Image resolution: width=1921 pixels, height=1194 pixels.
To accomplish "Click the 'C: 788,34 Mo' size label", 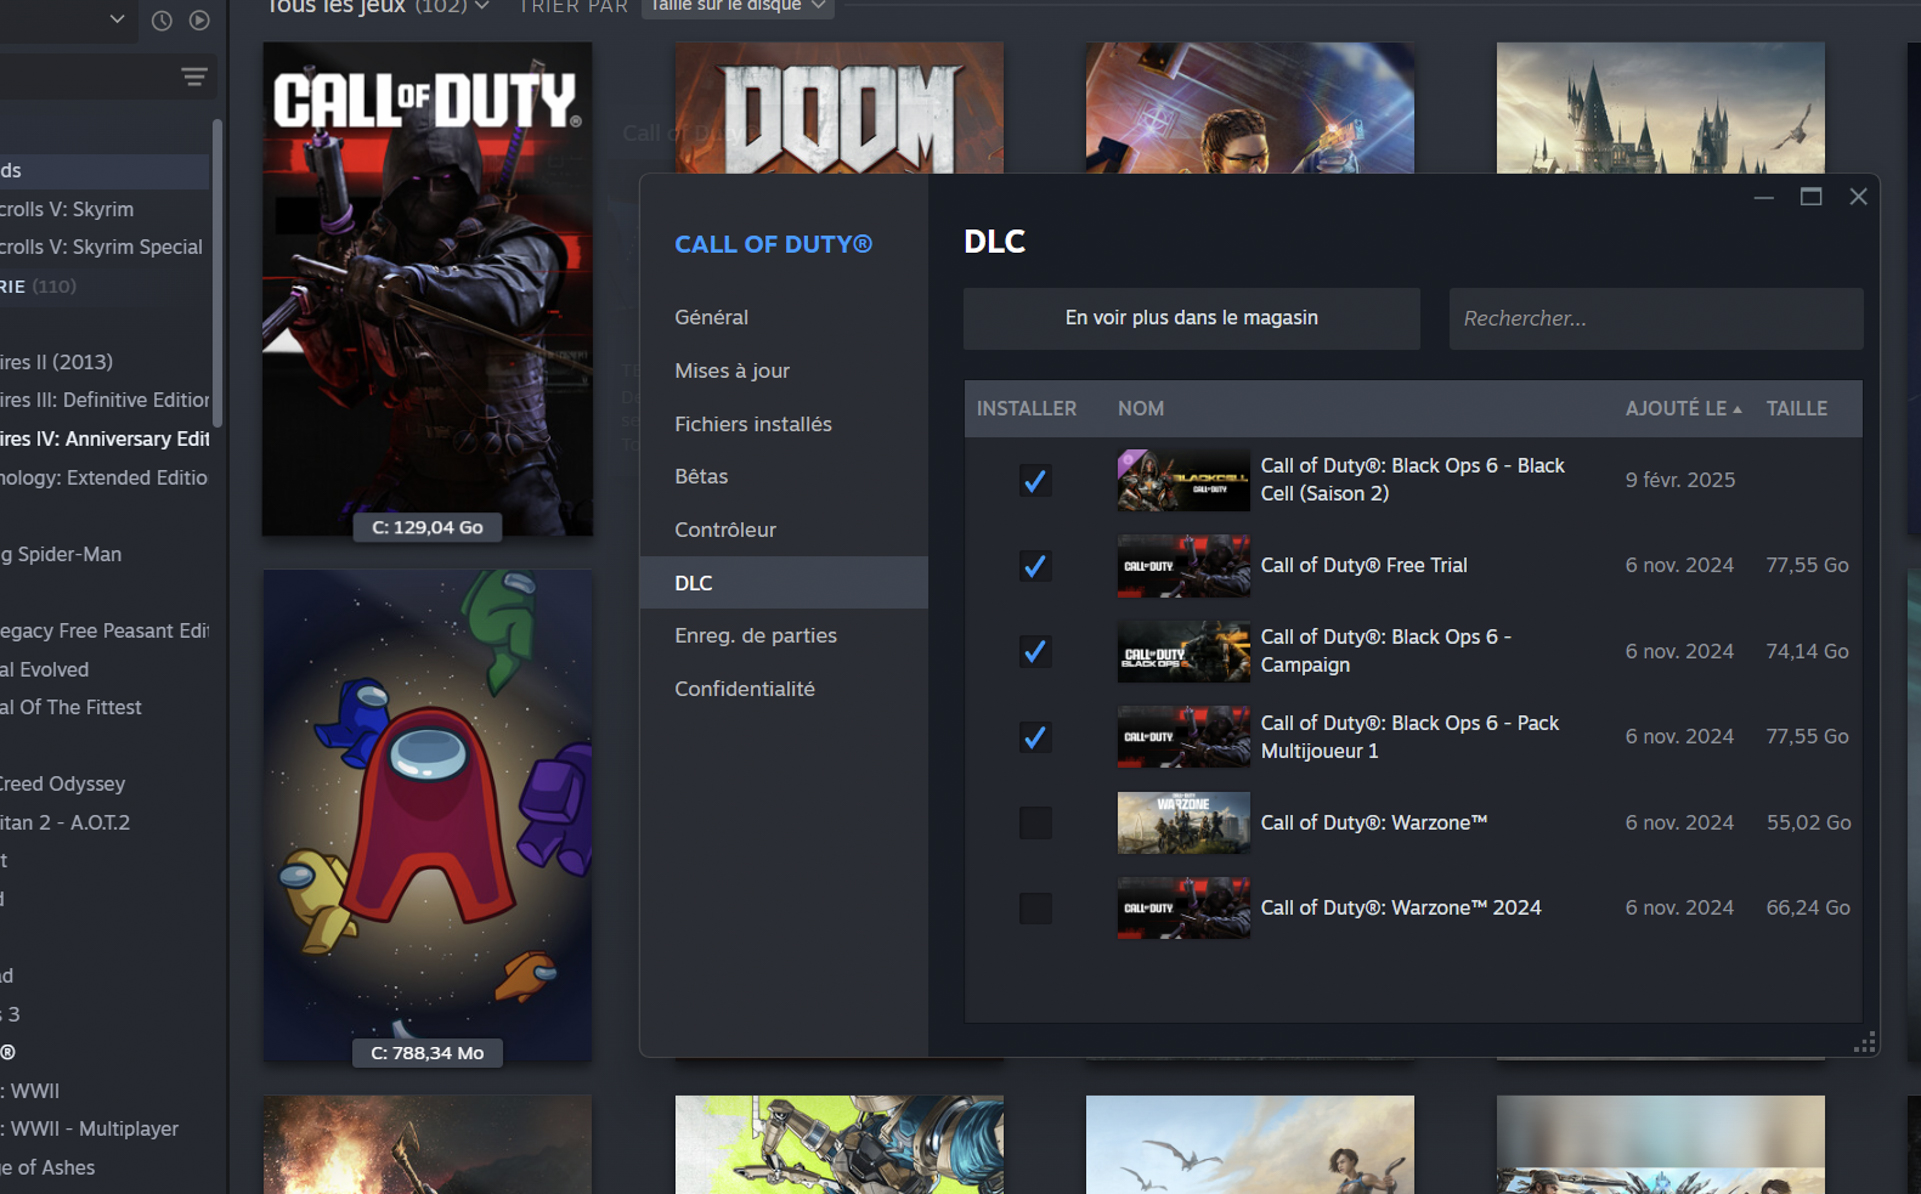I will coord(427,1053).
